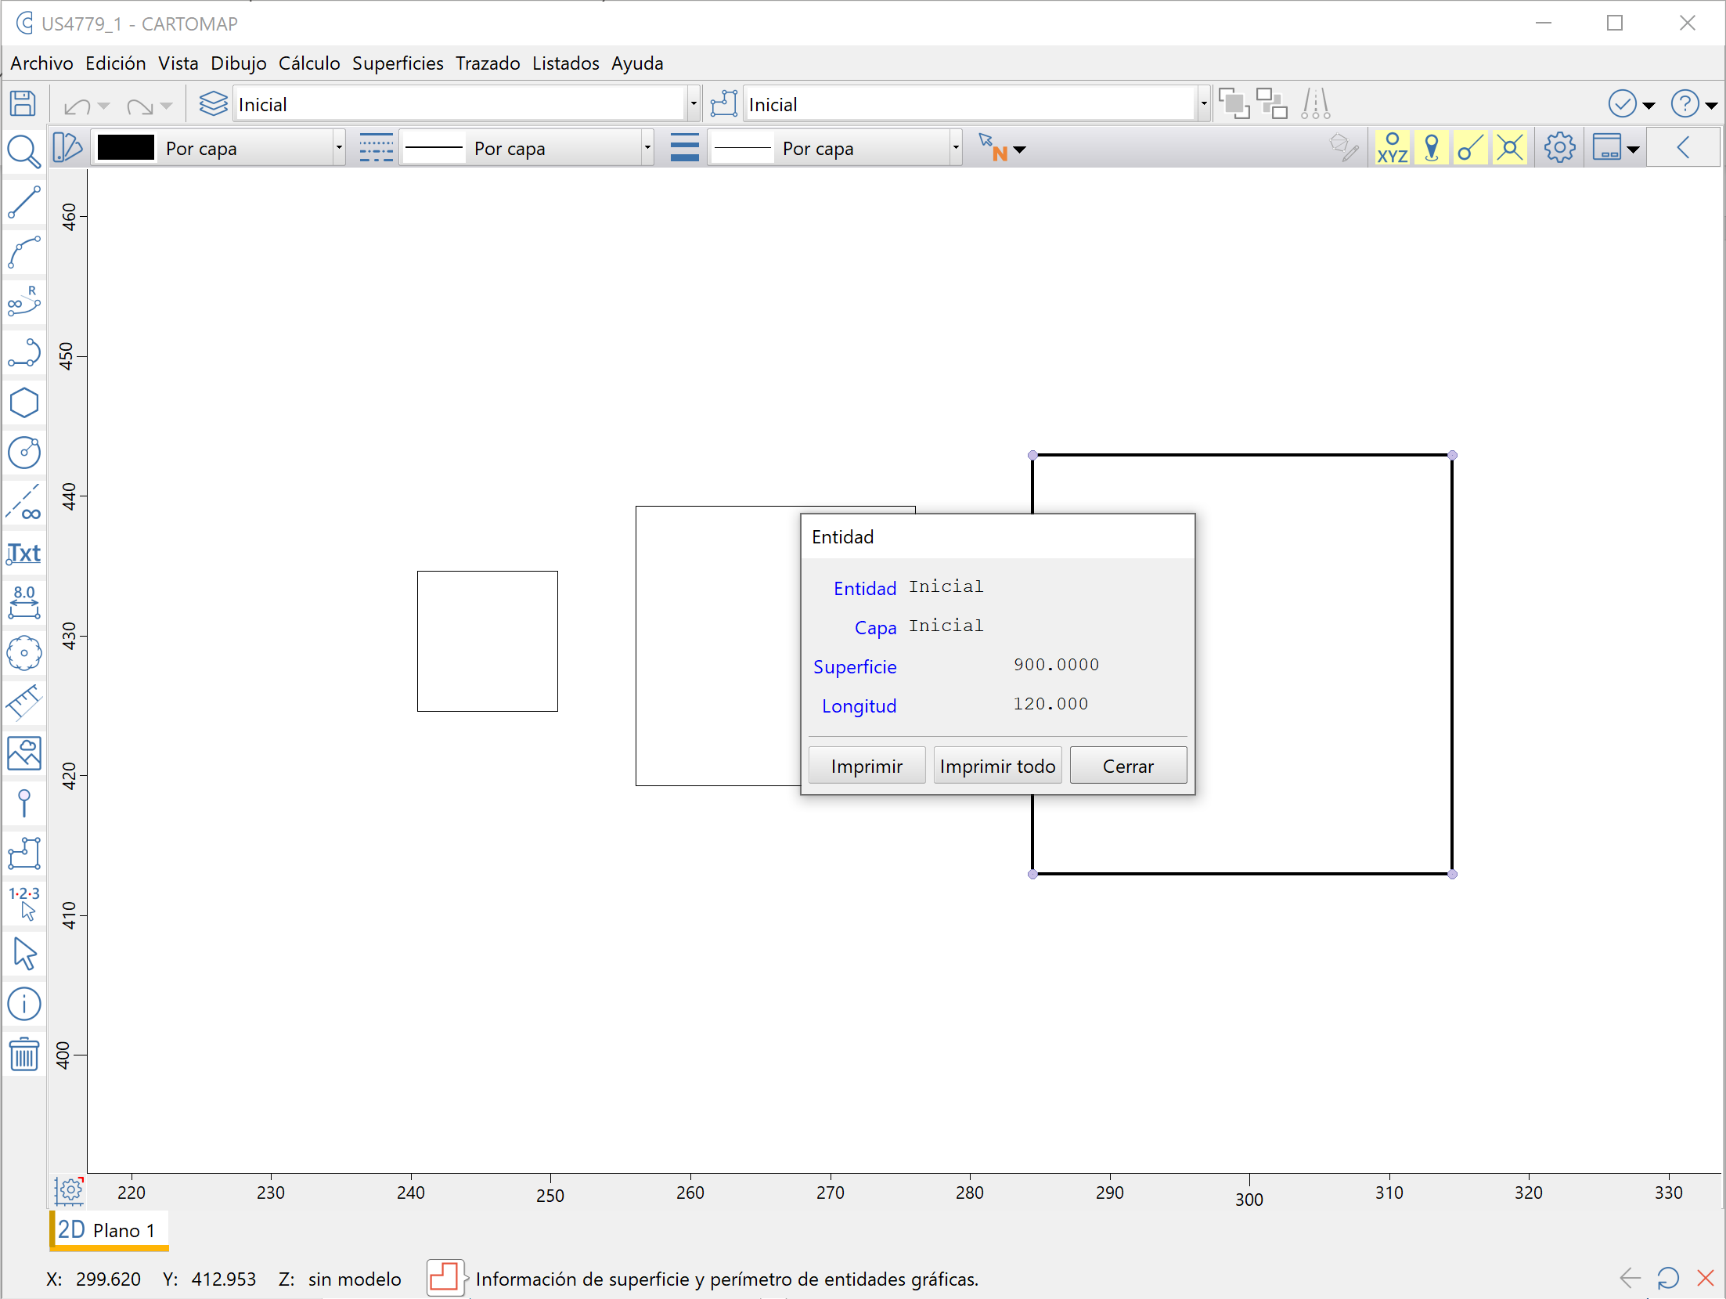Expand the help question mark dropdown
This screenshot has height=1299, width=1726.
1711,105
